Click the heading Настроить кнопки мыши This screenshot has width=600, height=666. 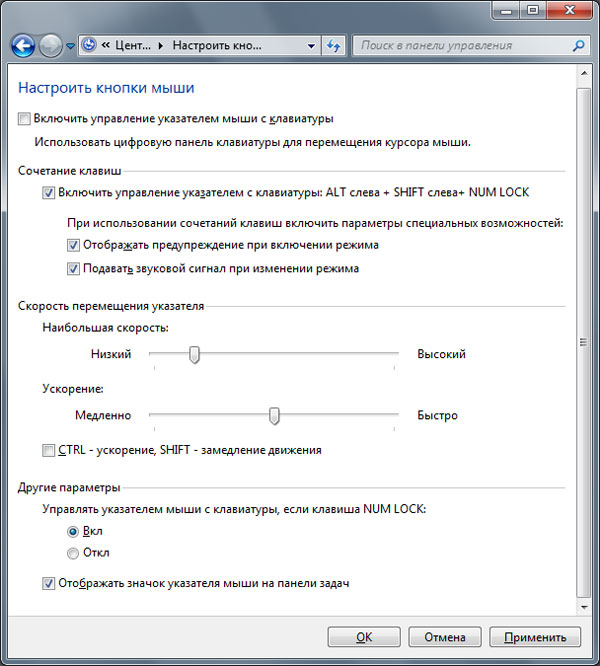pyautogui.click(x=106, y=88)
